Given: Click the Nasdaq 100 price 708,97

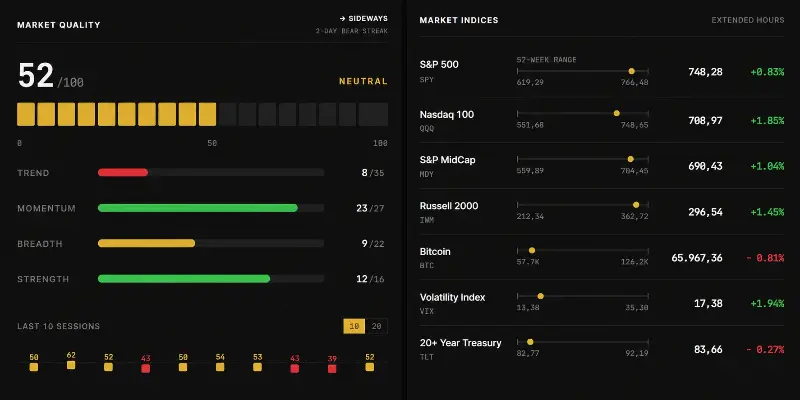Looking at the screenshot, I should click(x=705, y=120).
